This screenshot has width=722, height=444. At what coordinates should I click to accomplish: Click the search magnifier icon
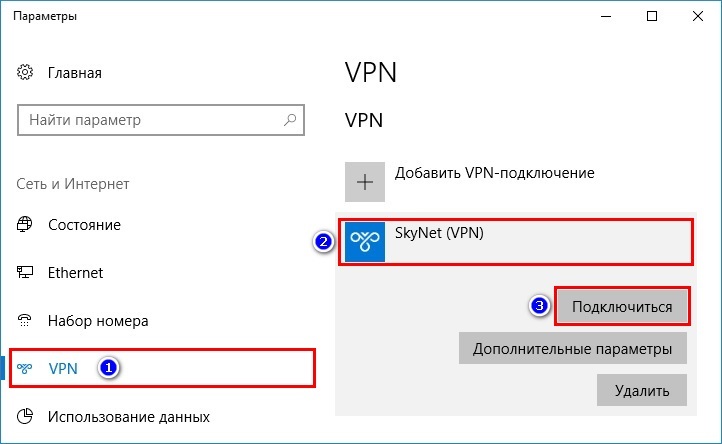[x=290, y=120]
